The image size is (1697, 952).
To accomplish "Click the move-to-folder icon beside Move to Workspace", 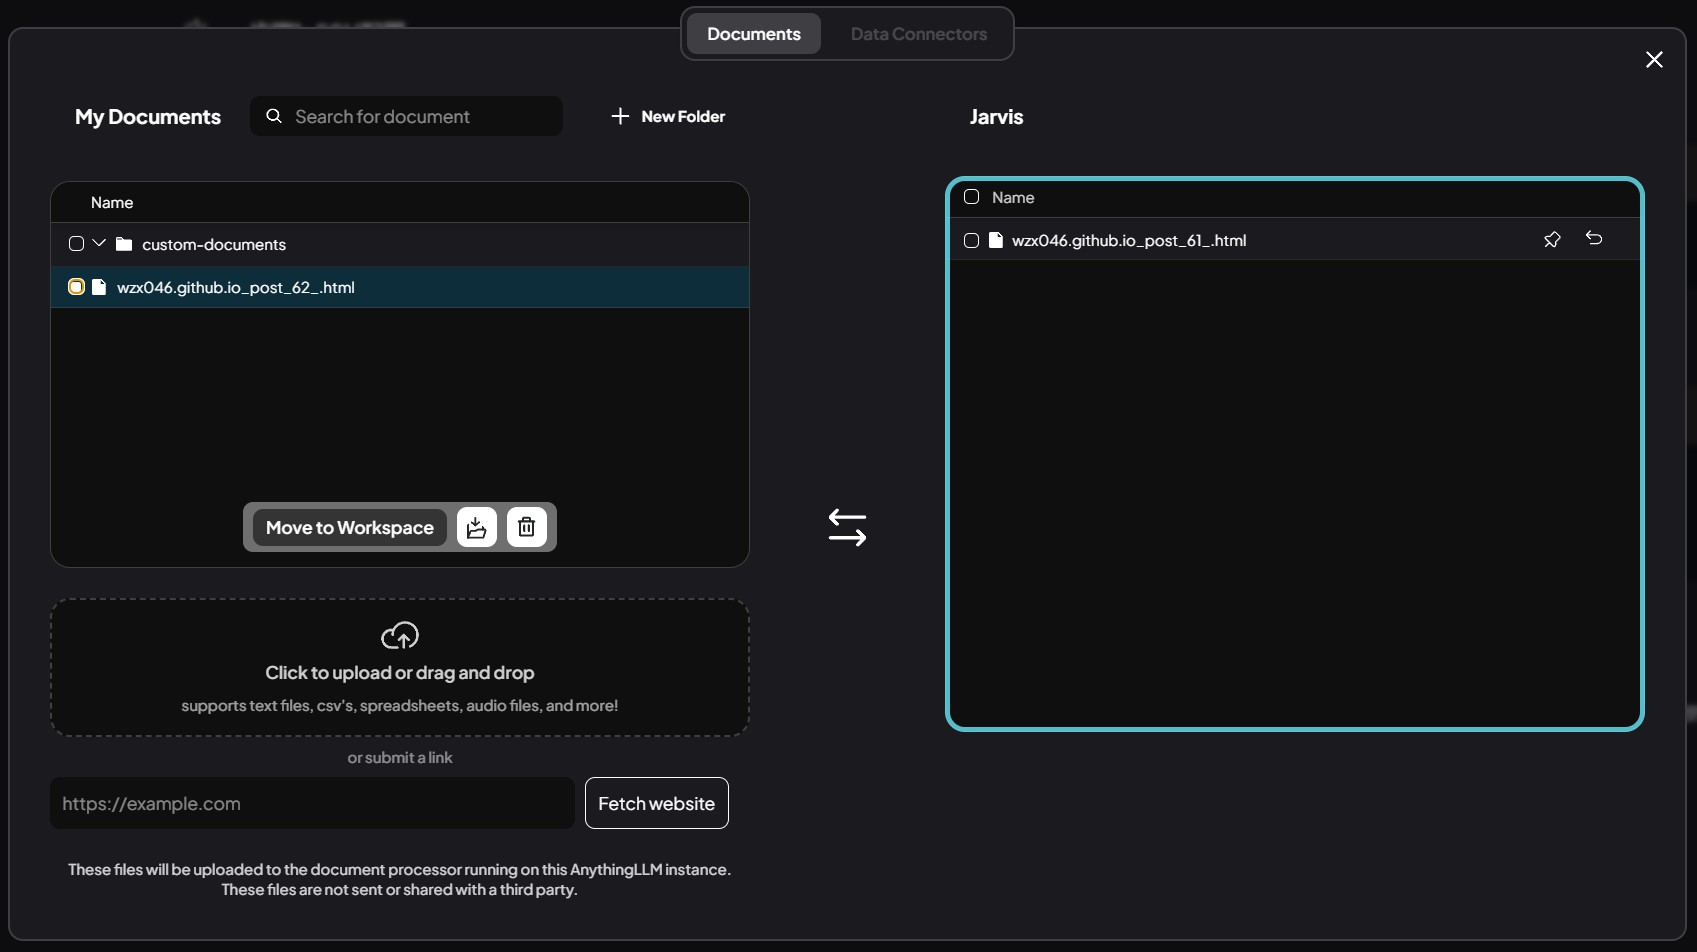I will coord(477,527).
